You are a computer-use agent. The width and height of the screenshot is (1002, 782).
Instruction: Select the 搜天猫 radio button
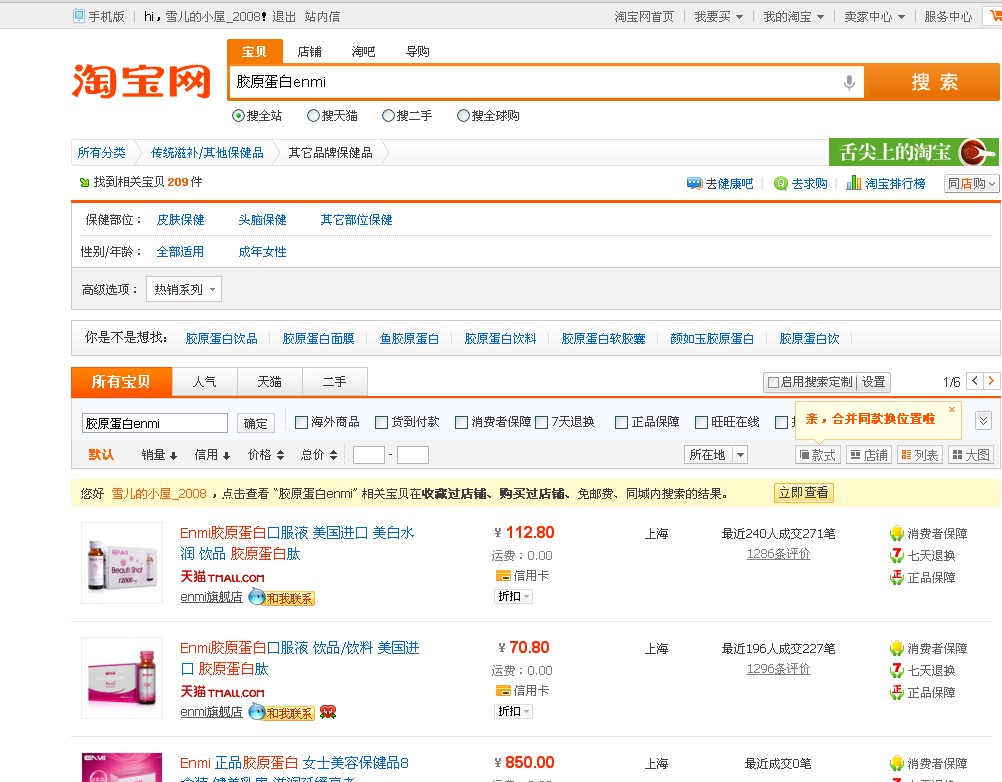point(314,115)
